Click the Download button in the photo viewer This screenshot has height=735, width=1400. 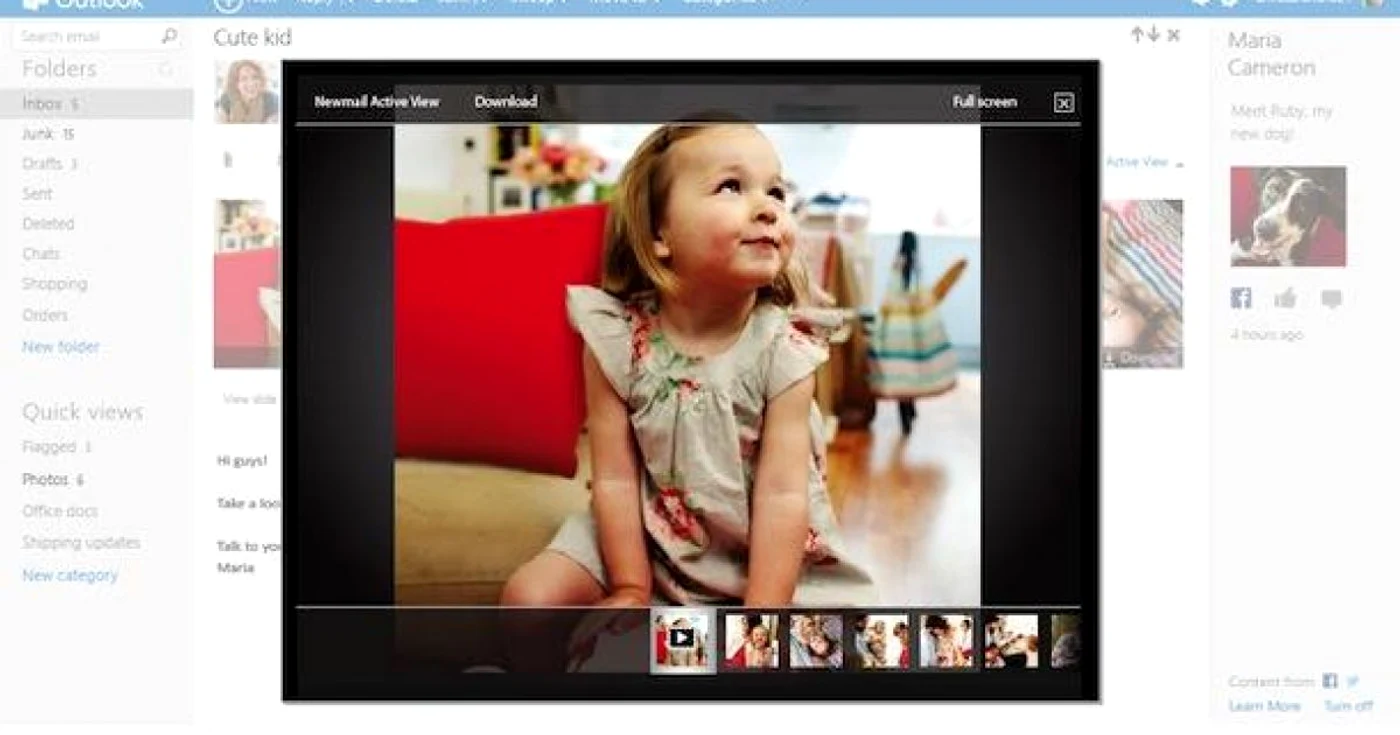point(506,101)
